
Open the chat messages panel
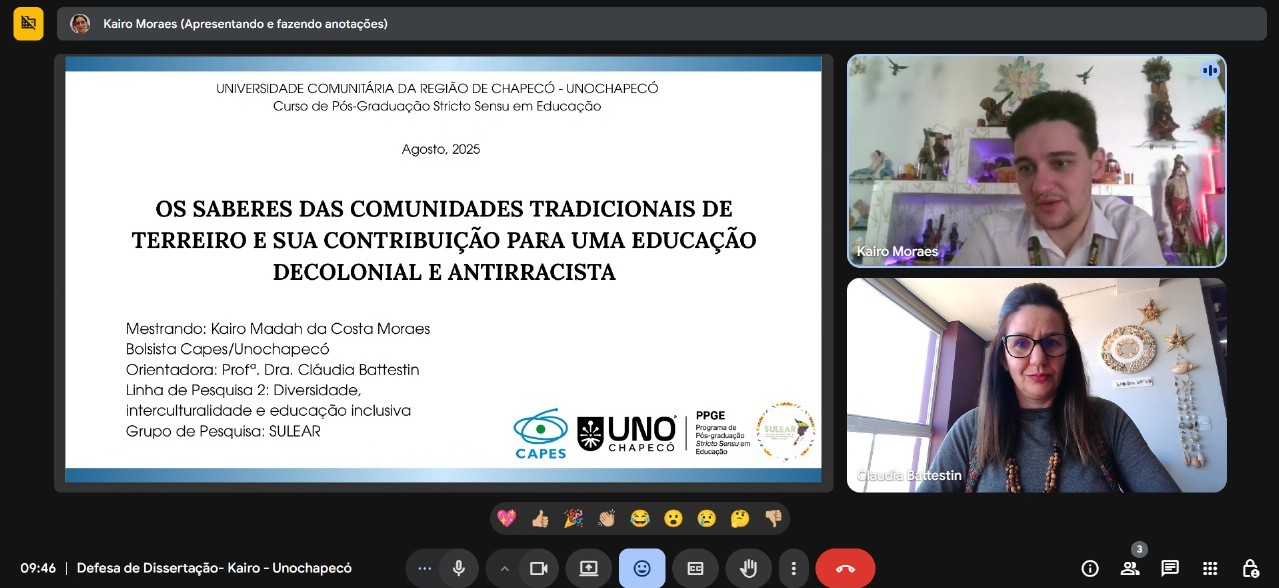pos(1170,568)
